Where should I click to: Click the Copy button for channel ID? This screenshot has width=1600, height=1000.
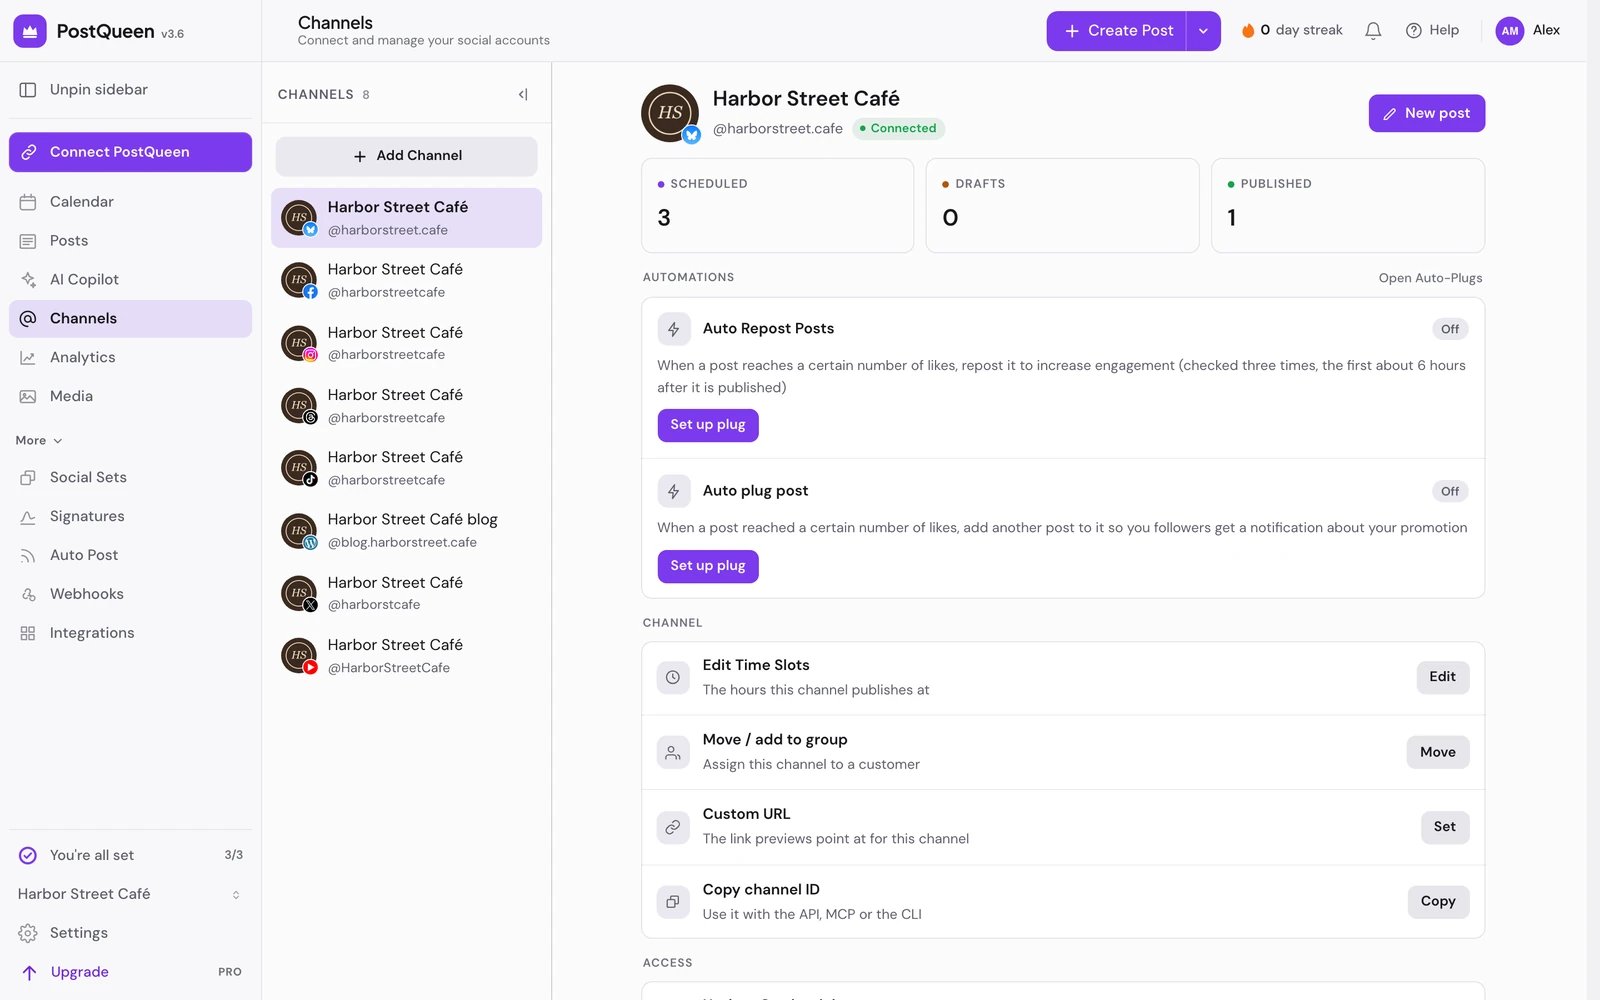(x=1438, y=902)
